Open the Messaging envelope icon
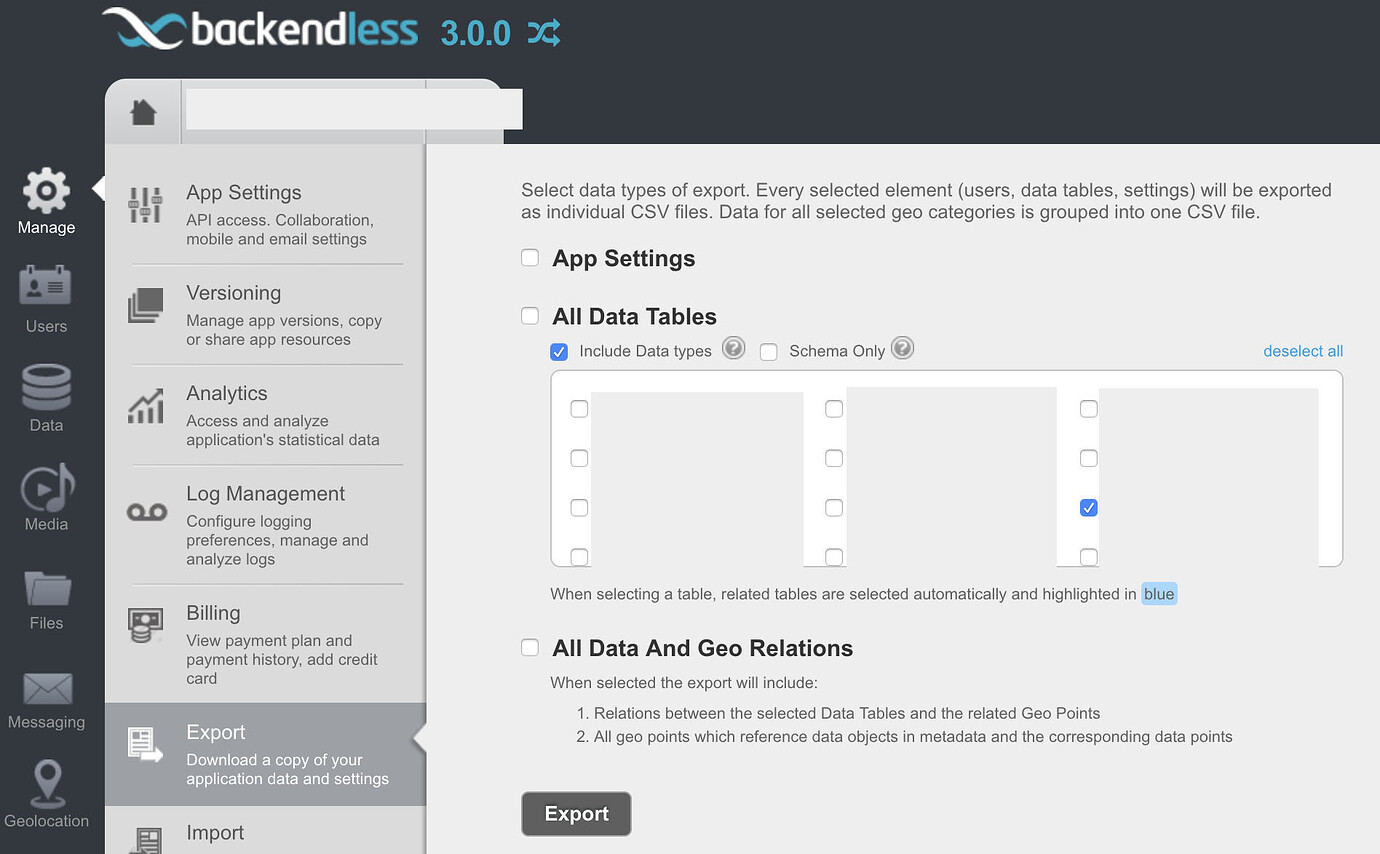The image size is (1380, 854). pyautogui.click(x=46, y=688)
